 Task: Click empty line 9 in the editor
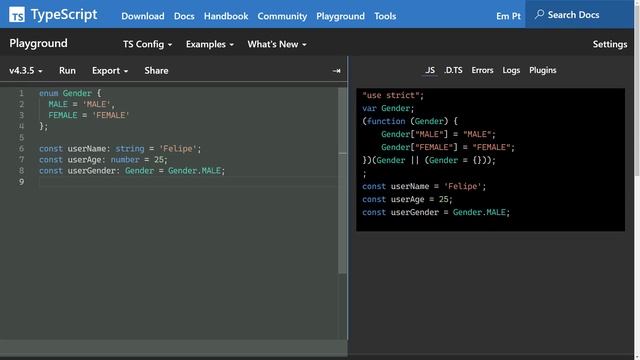pos(188,182)
